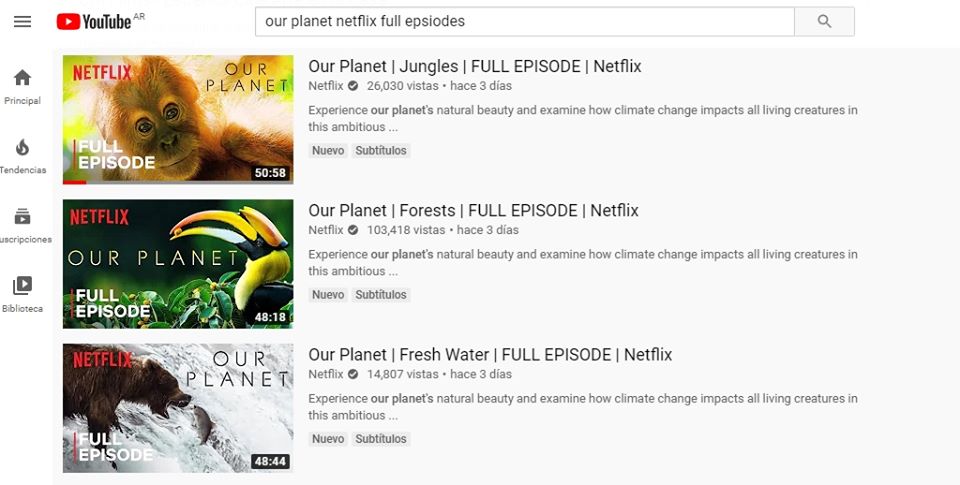
Task: Open Suscripciones sidebar icon
Action: 23,217
